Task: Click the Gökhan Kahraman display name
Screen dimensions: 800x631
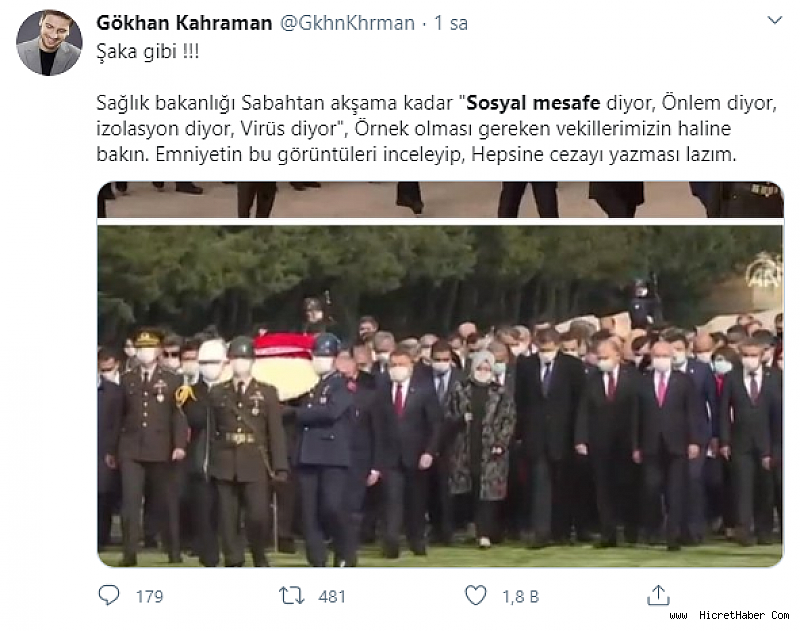Action: (x=184, y=23)
